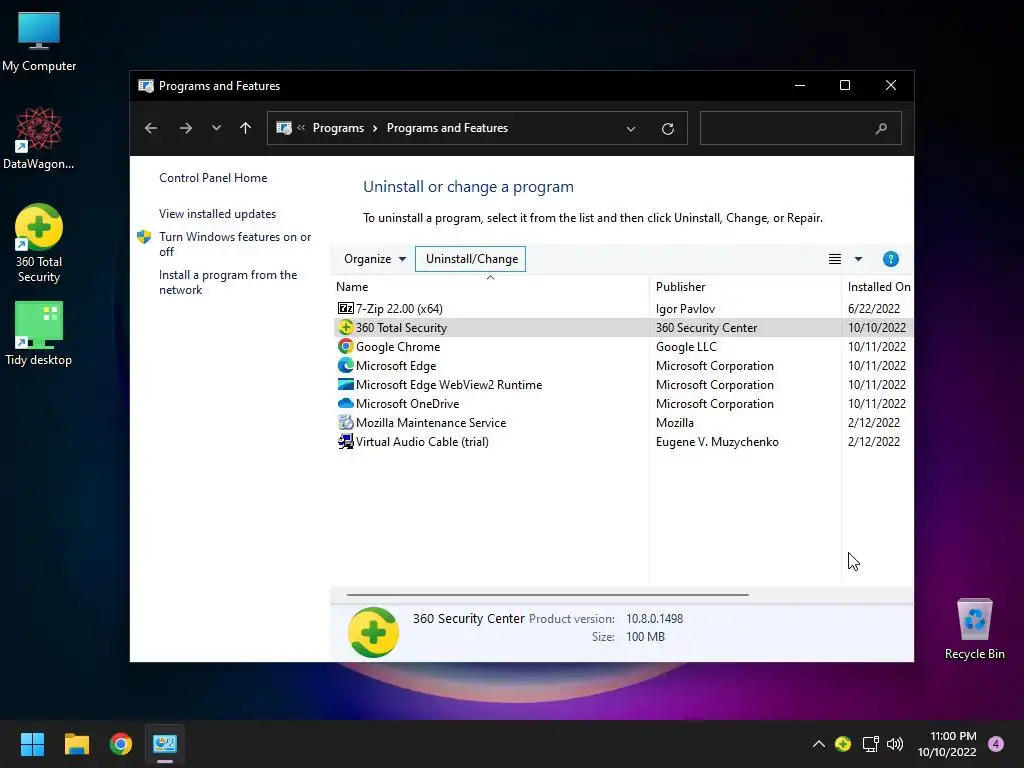1024x768 pixels.
Task: Go forward in navigation history
Action: coord(186,128)
